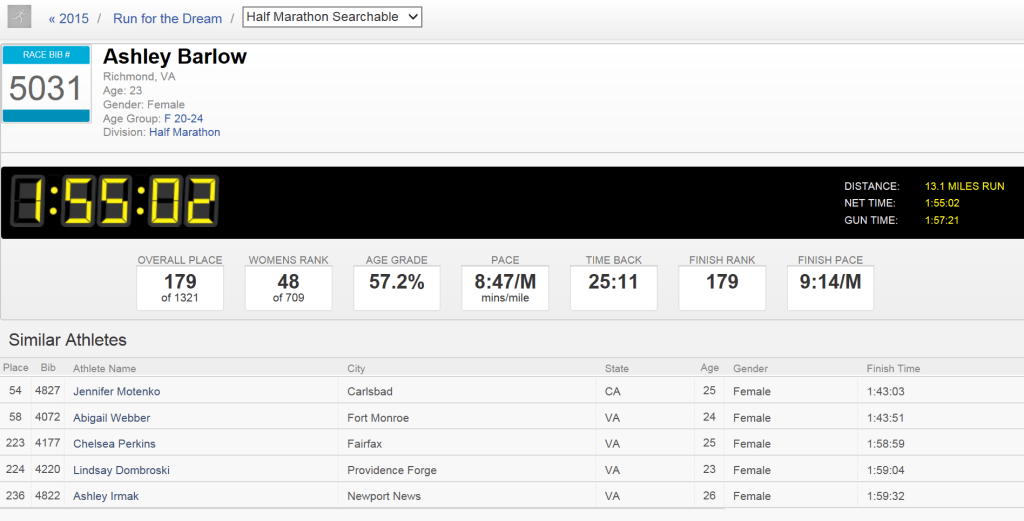Expand the Half Marathon Searchable dropdown
The width and height of the screenshot is (1024, 521).
(332, 17)
